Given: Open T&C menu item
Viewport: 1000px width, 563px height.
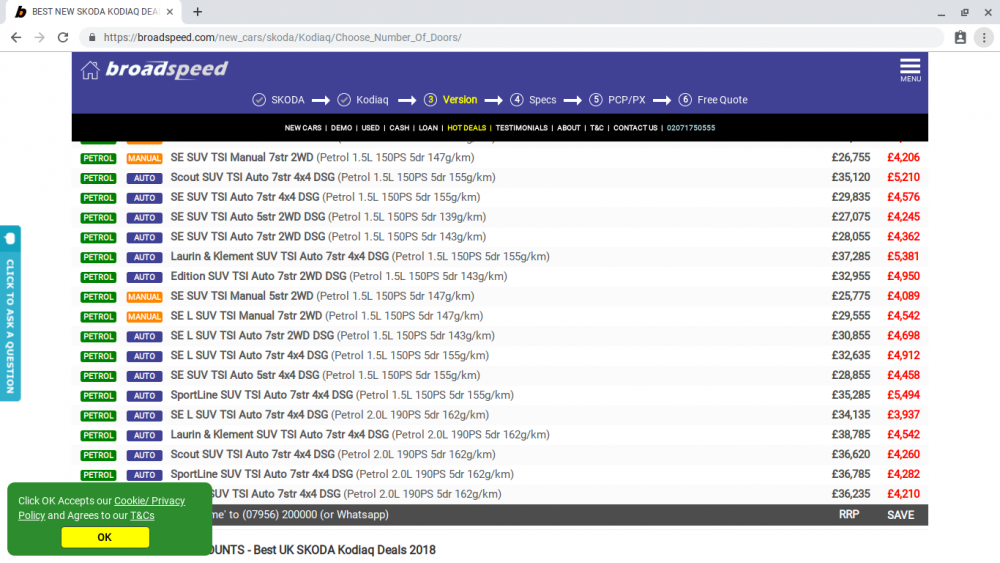Looking at the screenshot, I should 596,128.
